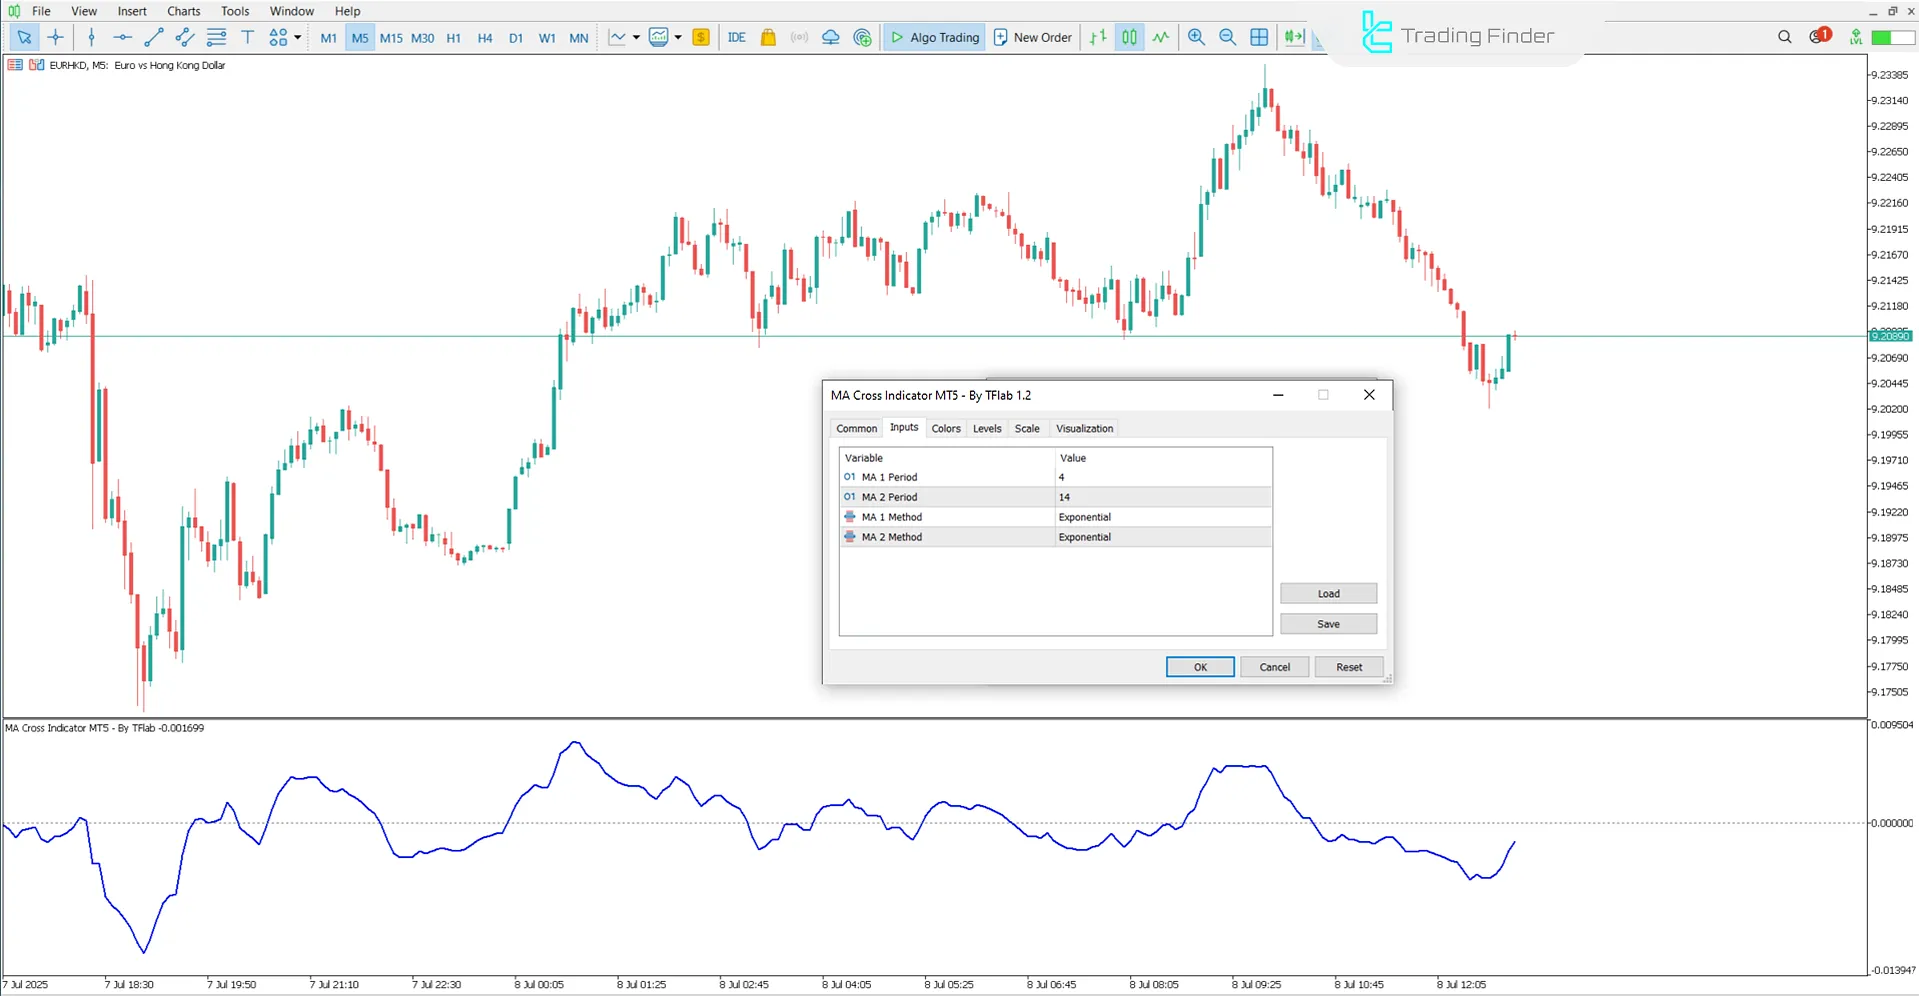1919x996 pixels.
Task: Reset the MA Cross indicator settings
Action: click(1348, 667)
